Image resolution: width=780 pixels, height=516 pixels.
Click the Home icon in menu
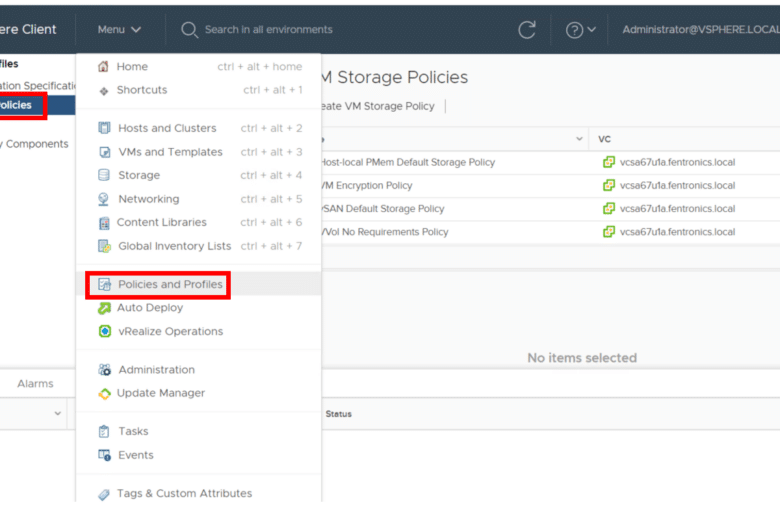[103, 67]
